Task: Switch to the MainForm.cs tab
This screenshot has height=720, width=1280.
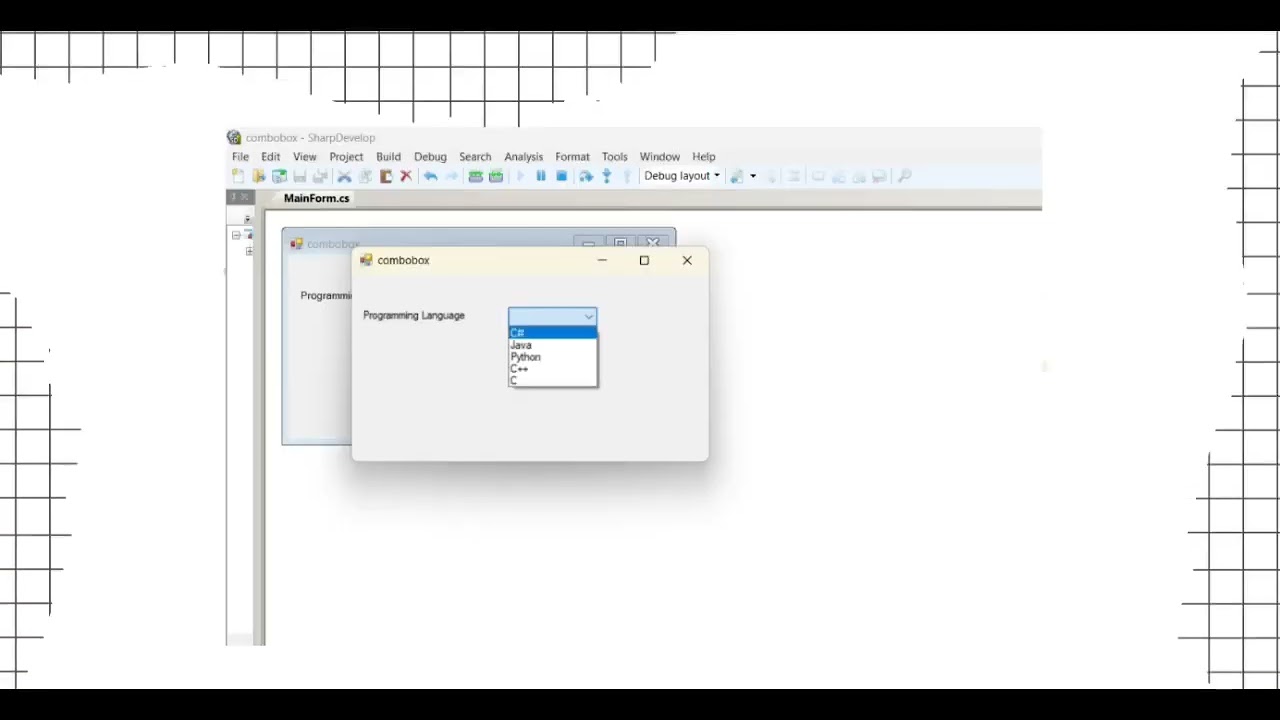Action: point(316,198)
